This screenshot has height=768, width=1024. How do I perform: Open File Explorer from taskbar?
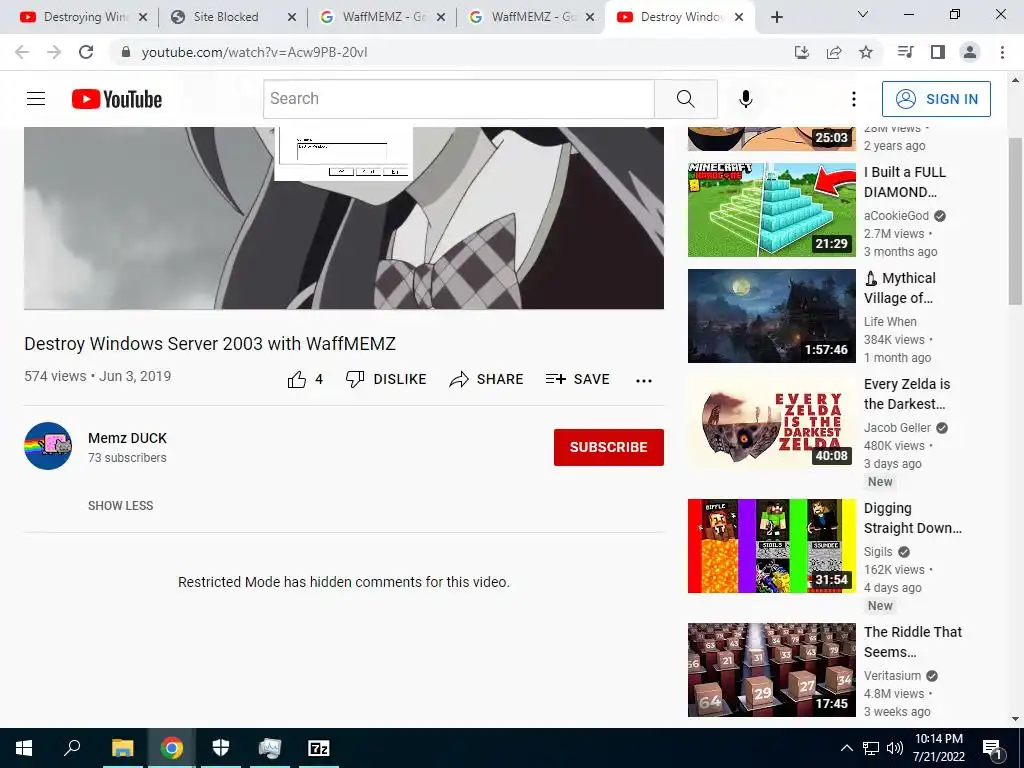click(x=122, y=748)
